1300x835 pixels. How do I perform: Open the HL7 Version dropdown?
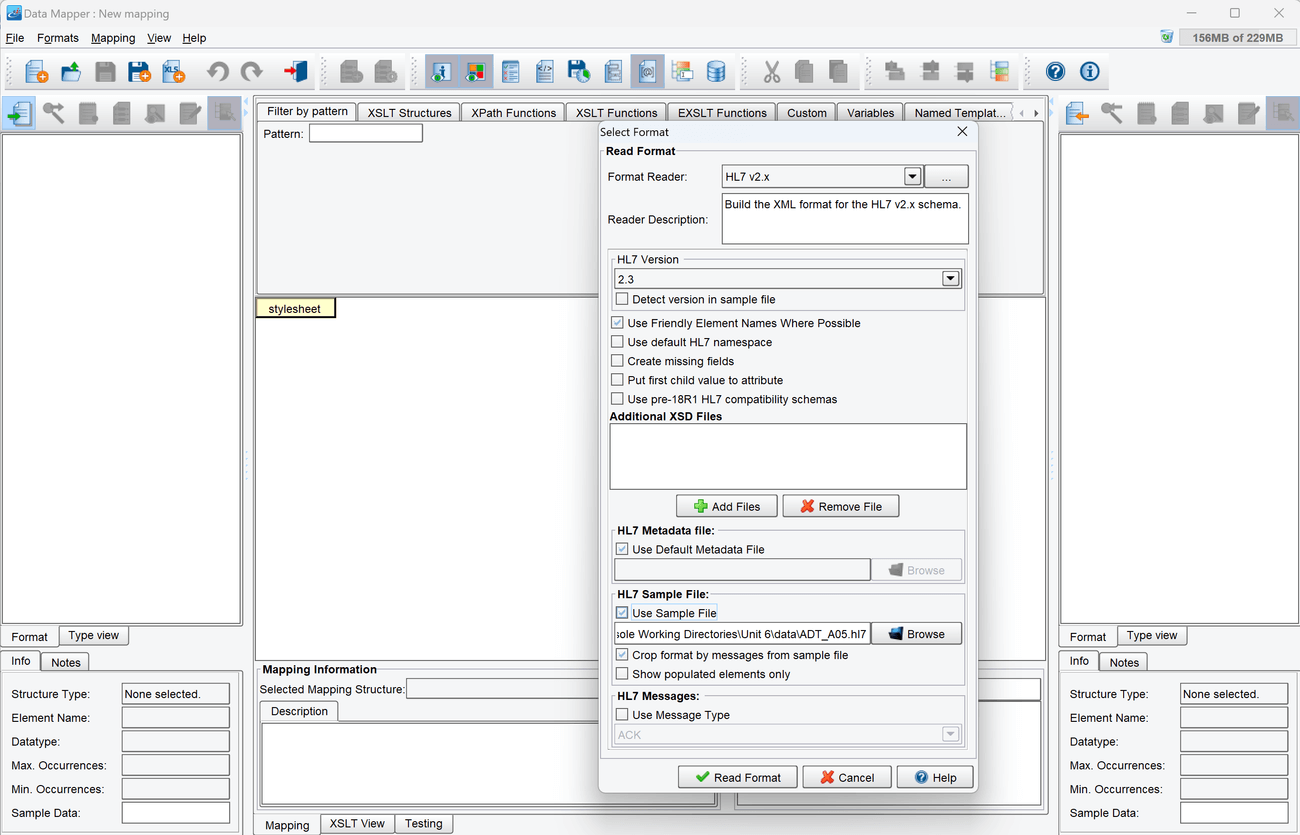tap(950, 277)
